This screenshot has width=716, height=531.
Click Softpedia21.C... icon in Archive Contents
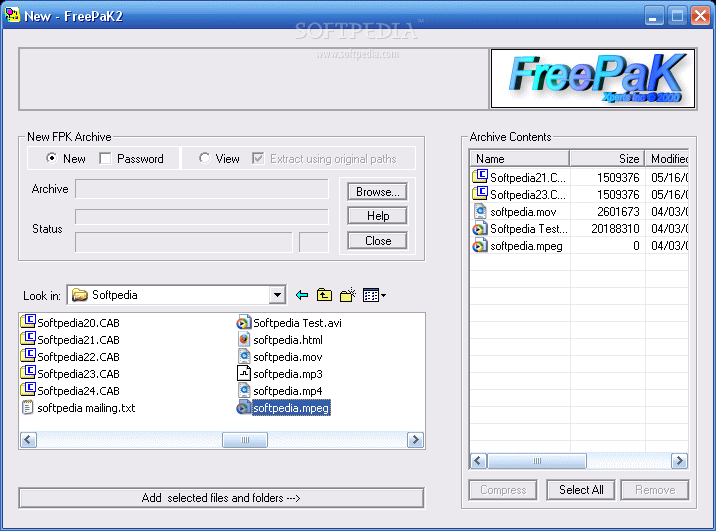[x=480, y=176]
